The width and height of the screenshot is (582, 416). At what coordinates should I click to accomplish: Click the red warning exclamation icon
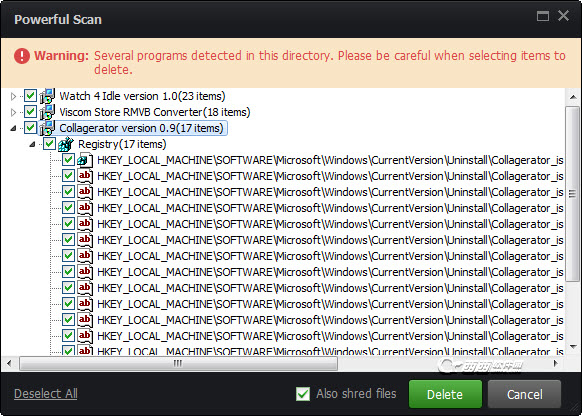[22, 56]
